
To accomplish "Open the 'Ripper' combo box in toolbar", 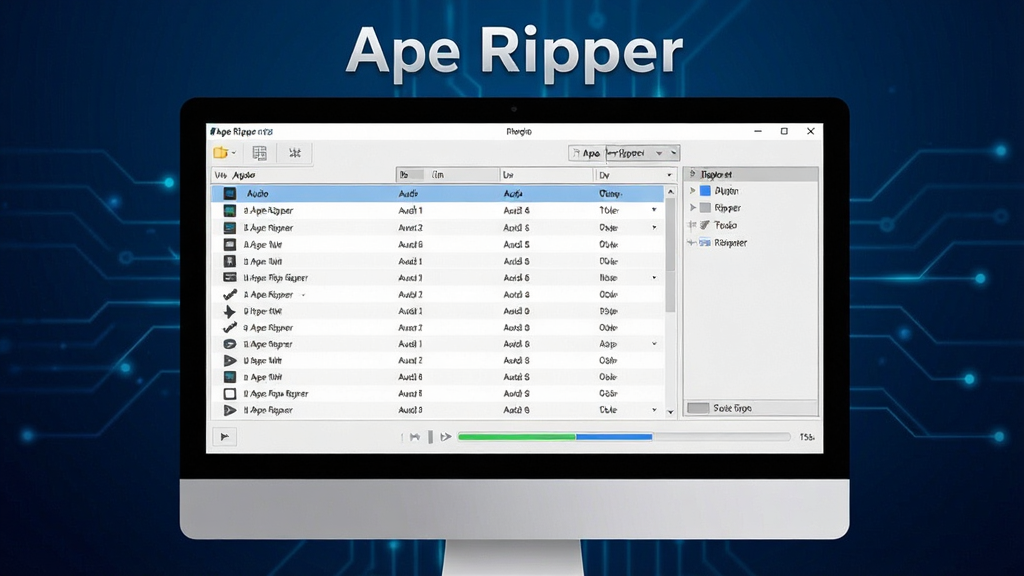I will point(643,153).
